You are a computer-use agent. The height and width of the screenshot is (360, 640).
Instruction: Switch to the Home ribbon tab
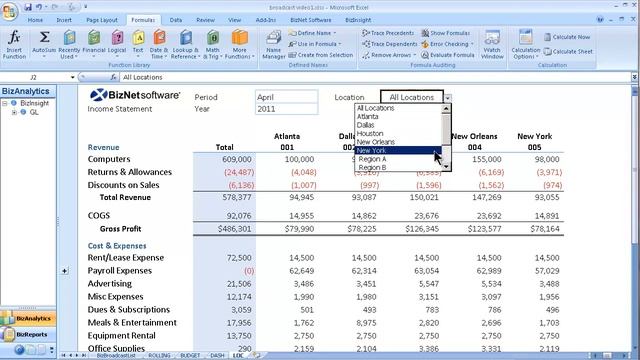pos(35,20)
